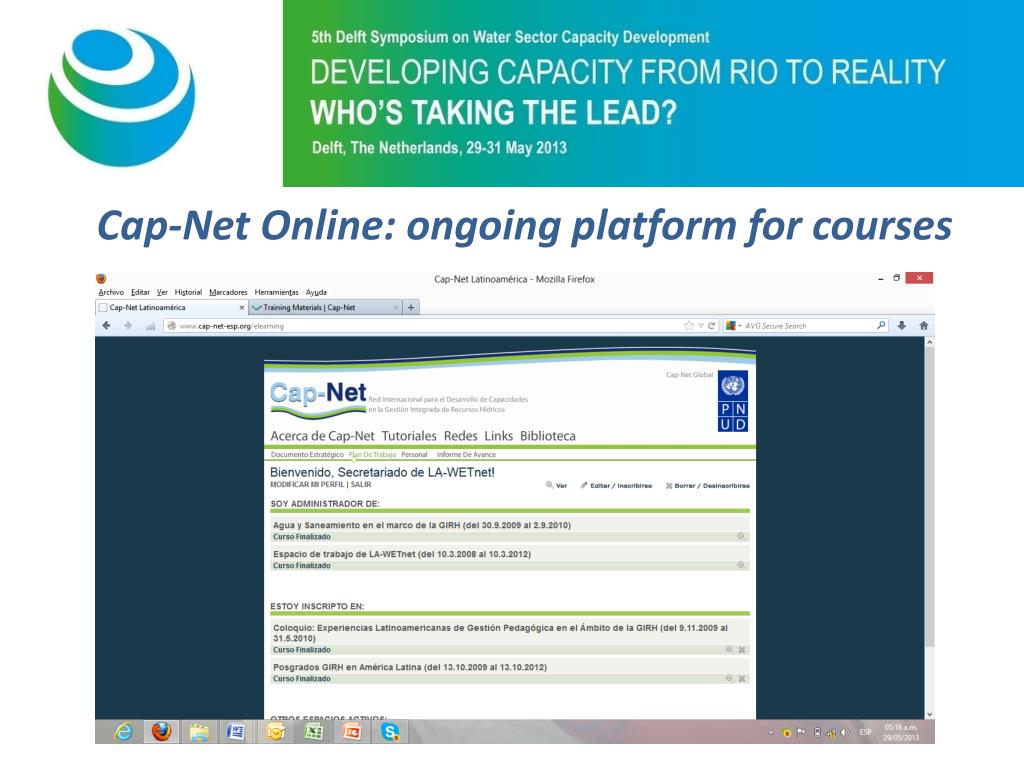The height and width of the screenshot is (768, 1024).
Task: Click Documento Estratégico submenu link
Action: click(307, 455)
